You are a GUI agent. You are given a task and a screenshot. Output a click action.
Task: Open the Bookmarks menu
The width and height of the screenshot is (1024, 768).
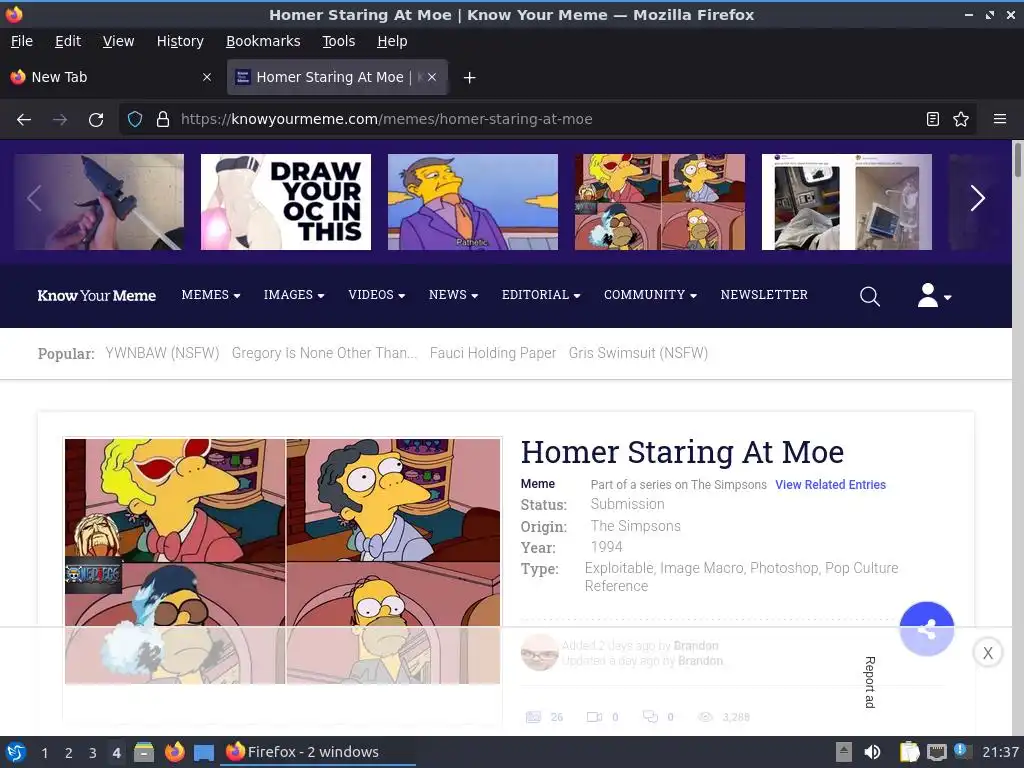click(263, 41)
